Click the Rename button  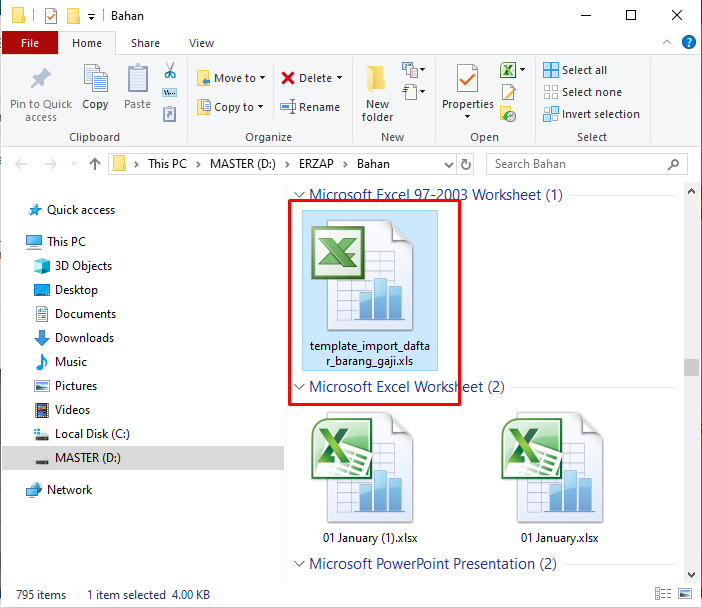310,107
